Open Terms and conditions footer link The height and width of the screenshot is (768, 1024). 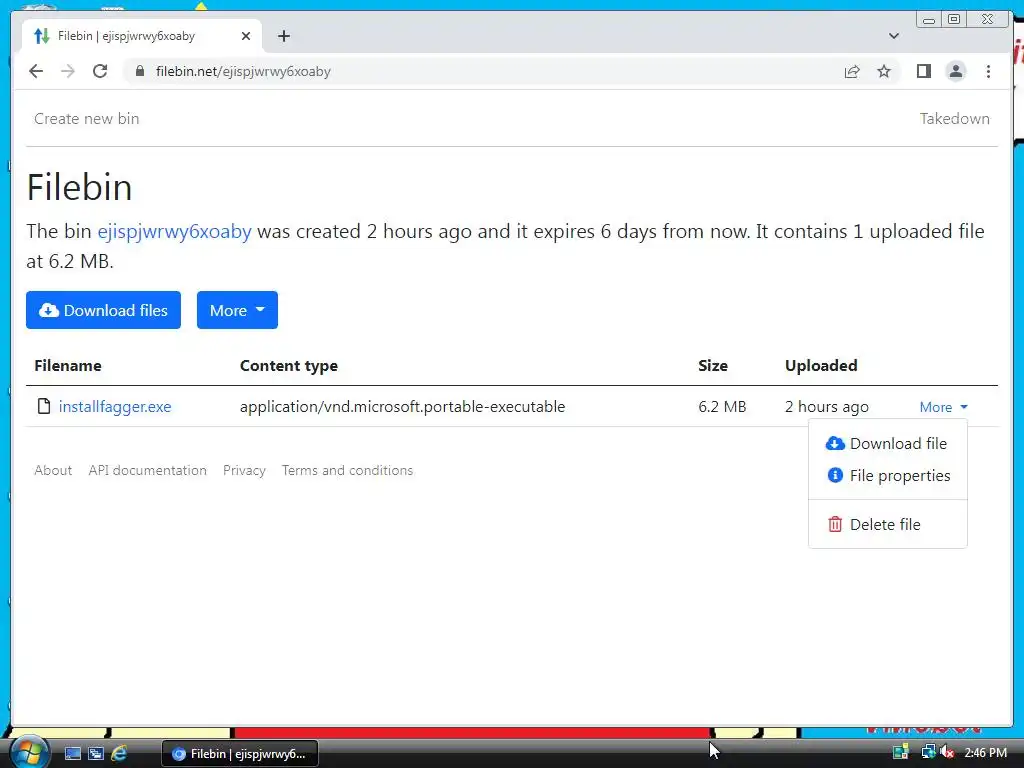pyautogui.click(x=347, y=470)
